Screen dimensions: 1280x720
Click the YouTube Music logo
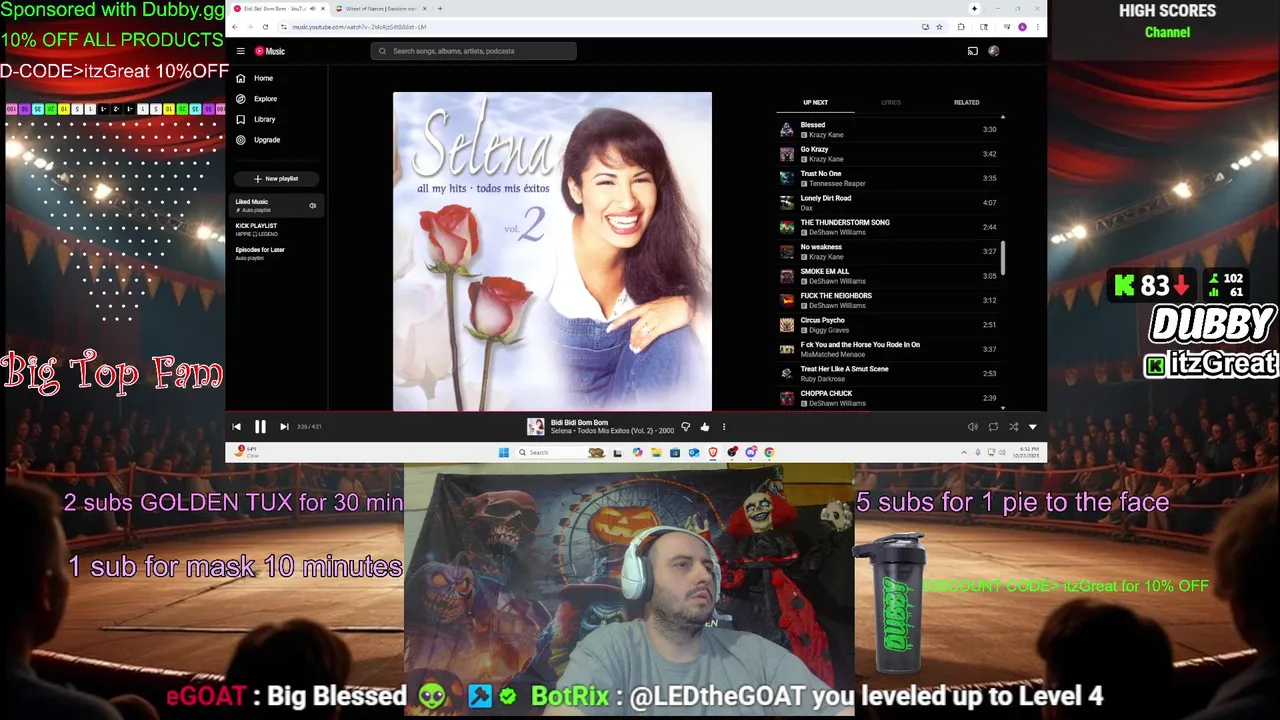269,51
